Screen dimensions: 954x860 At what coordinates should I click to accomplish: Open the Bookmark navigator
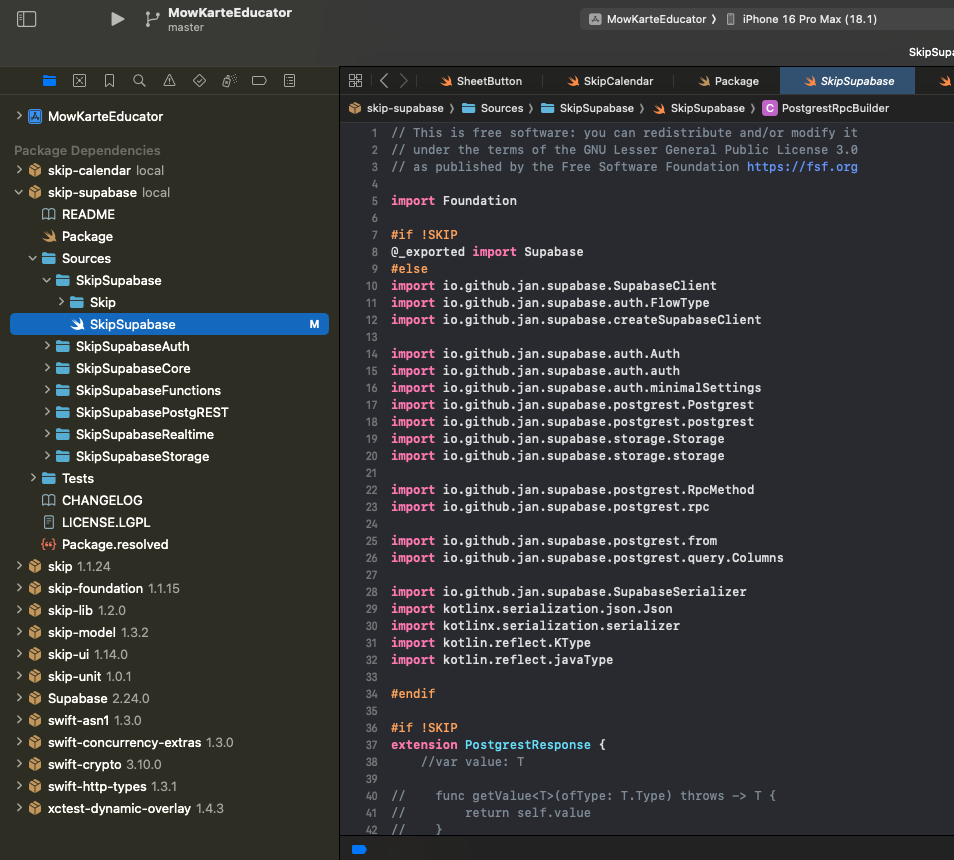[x=110, y=81]
